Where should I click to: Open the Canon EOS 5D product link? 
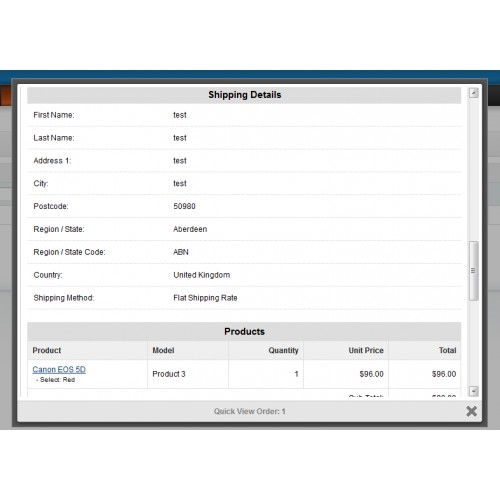point(59,369)
